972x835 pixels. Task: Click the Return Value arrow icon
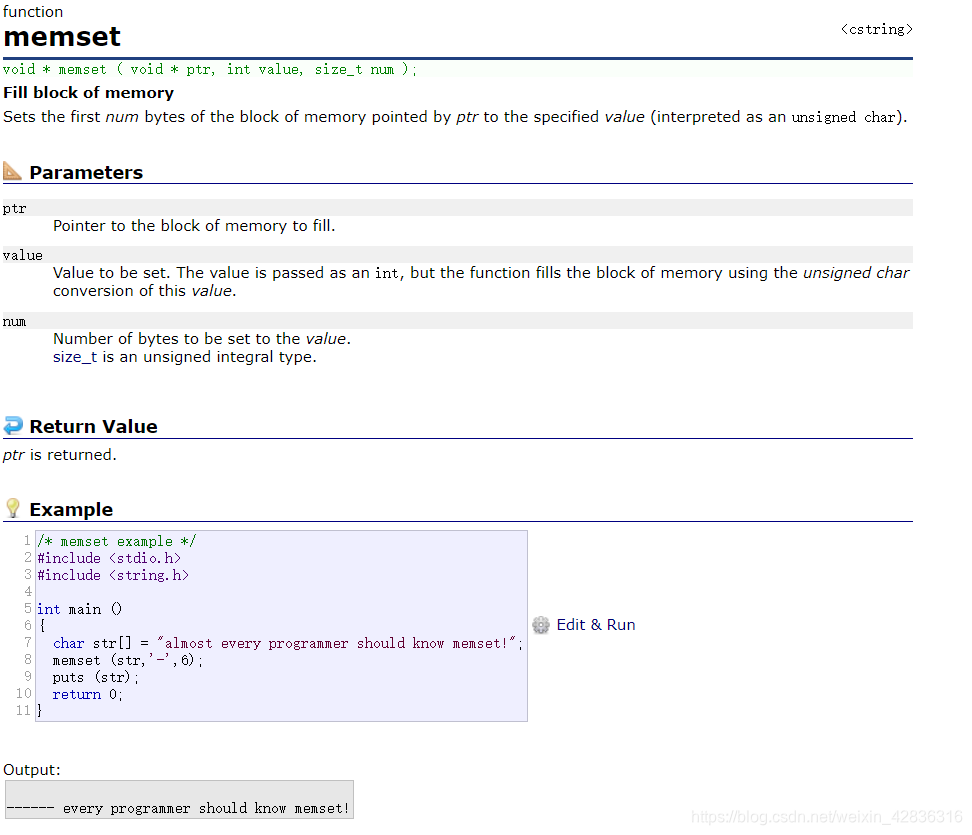click(13, 425)
